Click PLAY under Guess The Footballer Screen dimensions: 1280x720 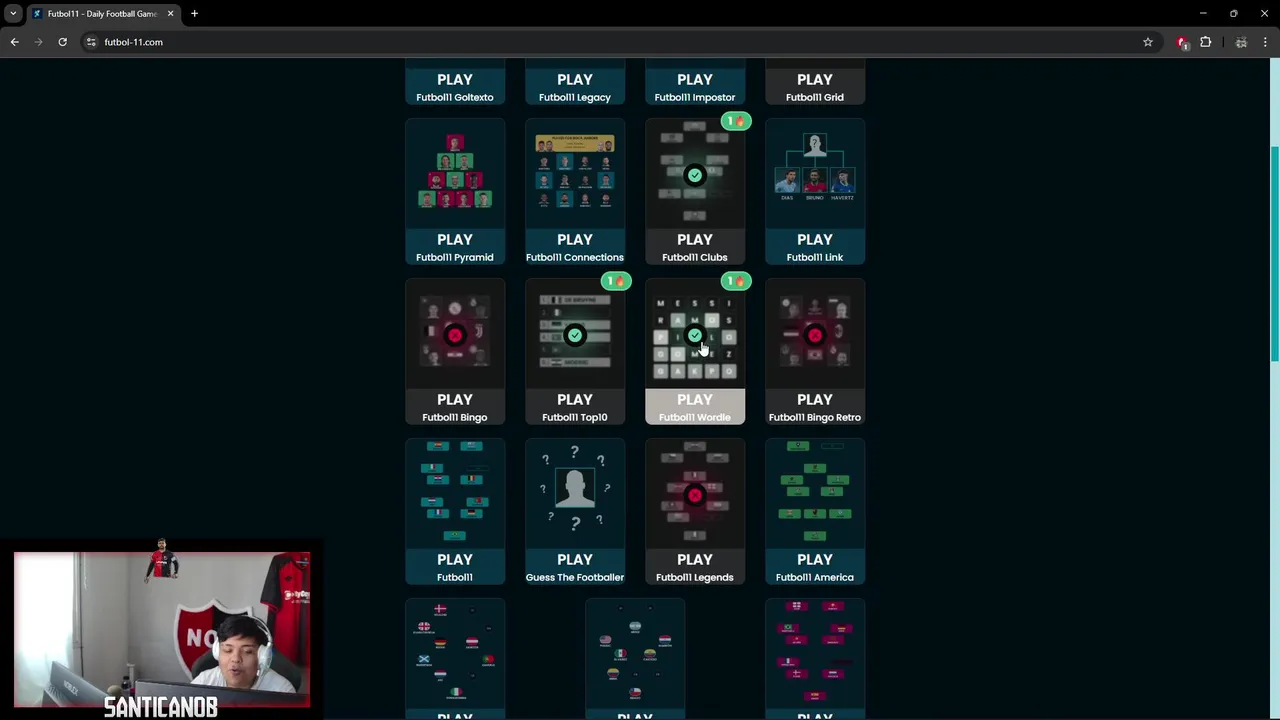(575, 559)
